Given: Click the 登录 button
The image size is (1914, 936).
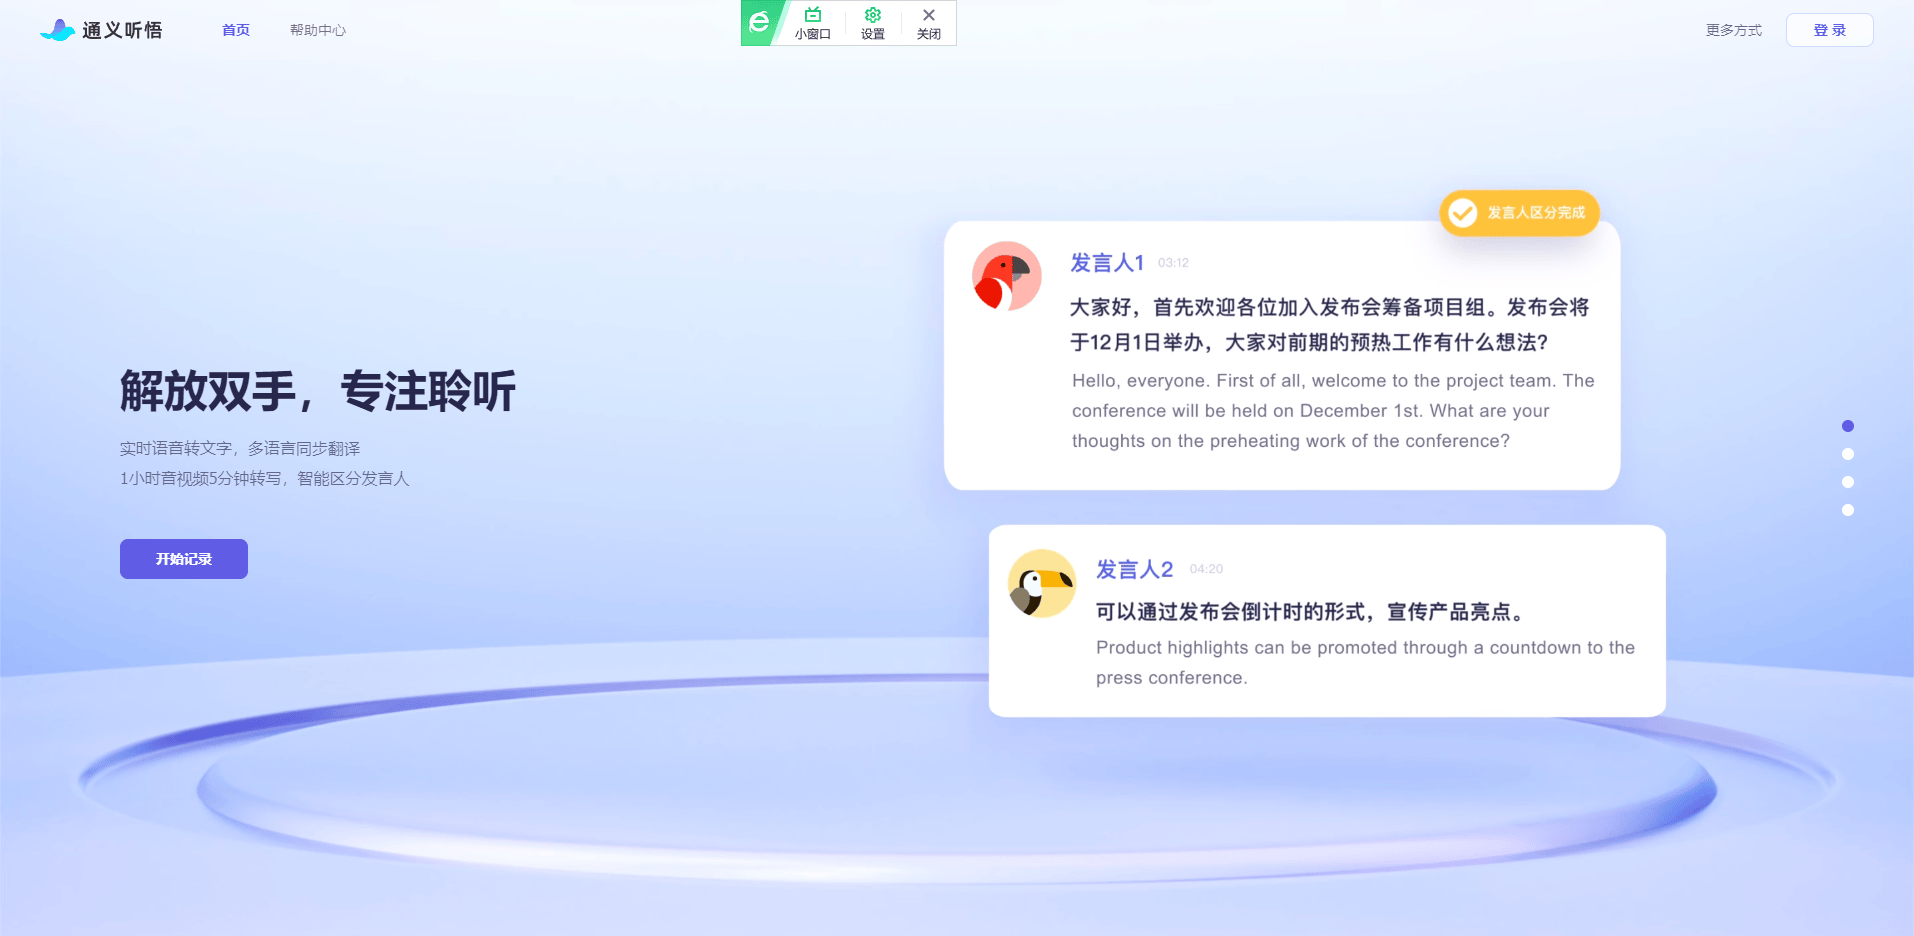Looking at the screenshot, I should [x=1828, y=29].
